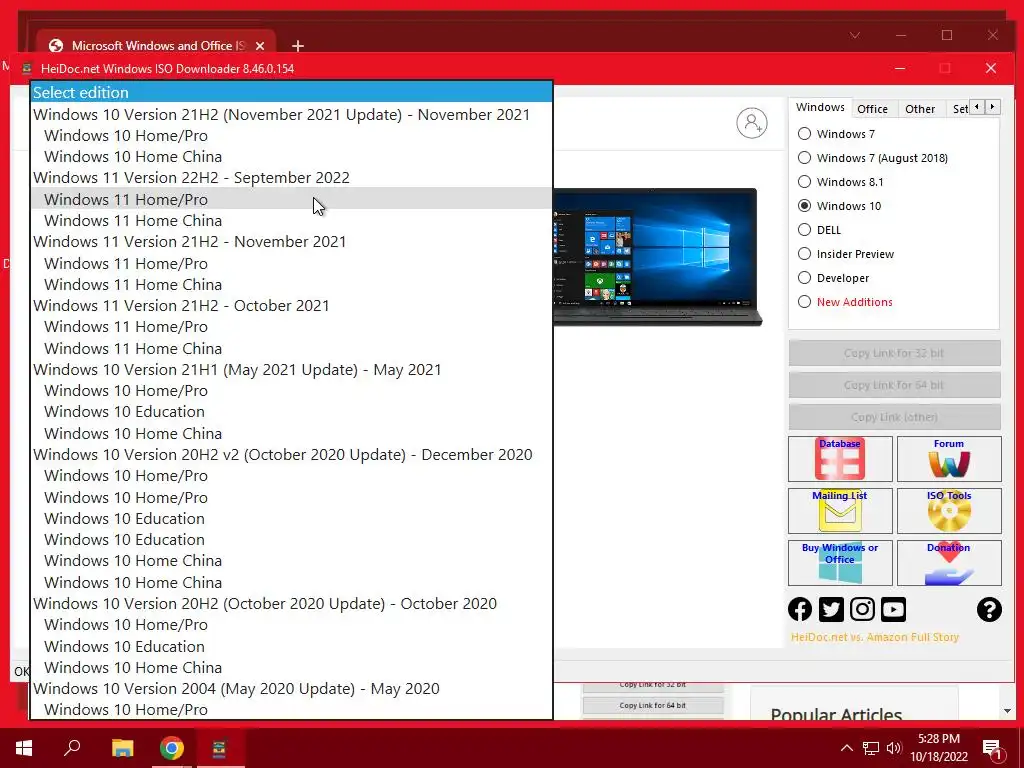Click the taskbar clock showing 5:28 PM
This screenshot has height=768, width=1024.
(939, 748)
